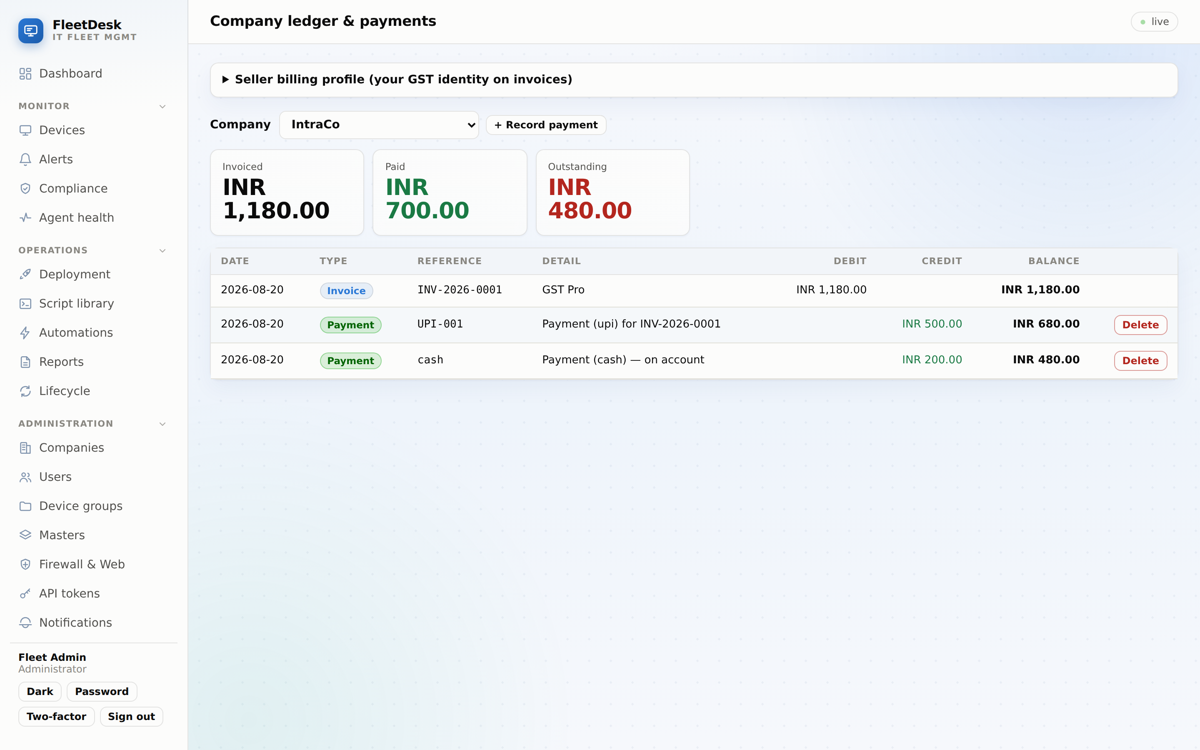Click the Lifecycle refresh icon
Image resolution: width=1200 pixels, height=750 pixels.
tap(25, 391)
